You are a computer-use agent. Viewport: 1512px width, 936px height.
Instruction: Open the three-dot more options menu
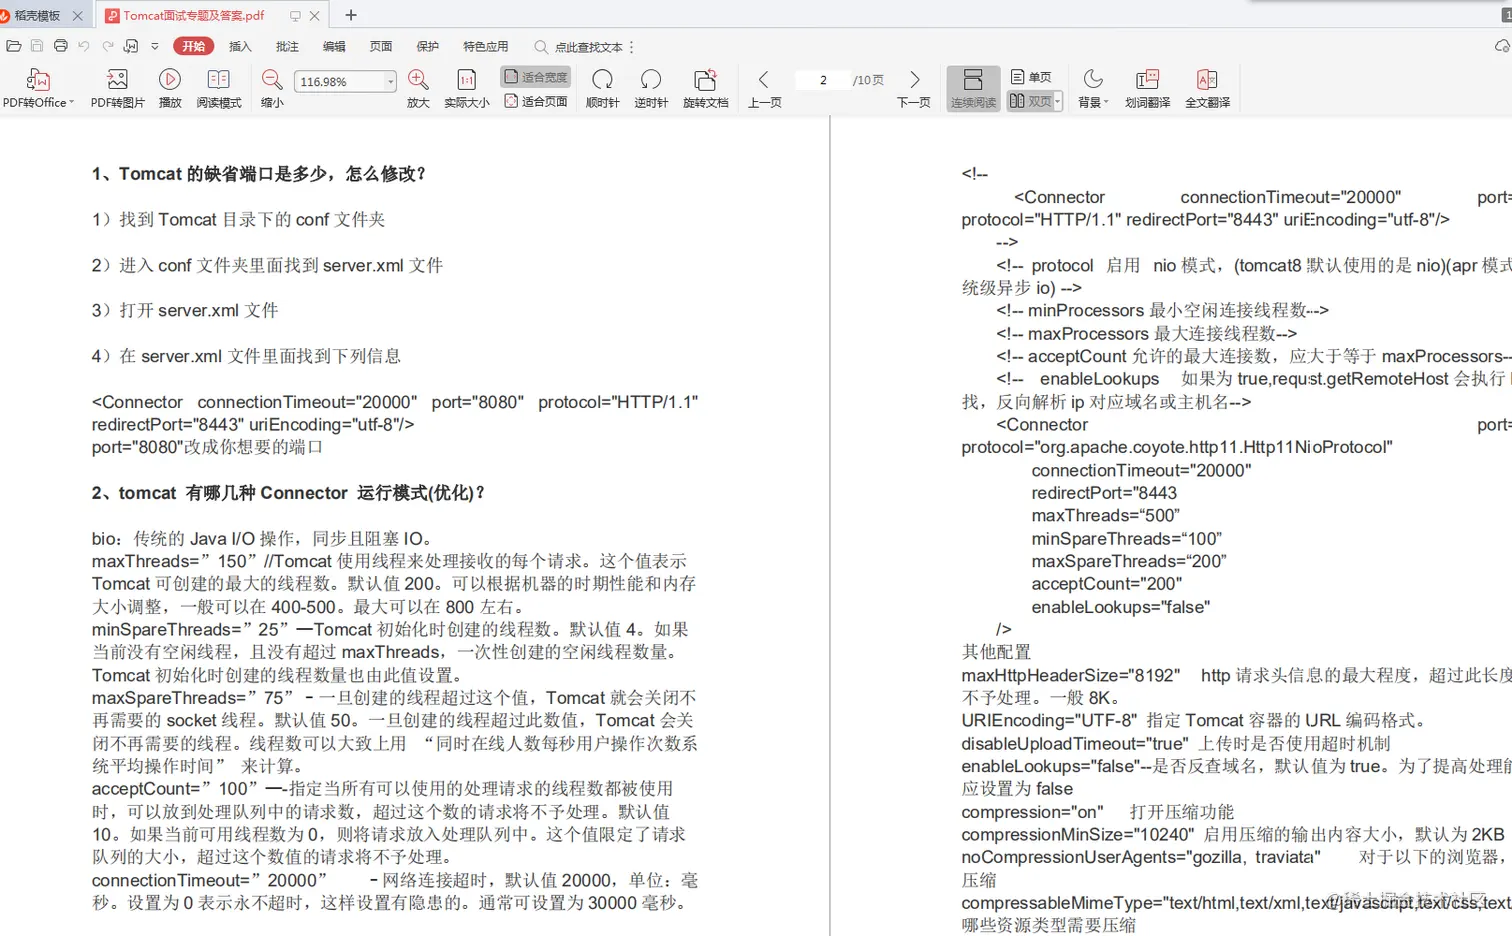pos(632,47)
